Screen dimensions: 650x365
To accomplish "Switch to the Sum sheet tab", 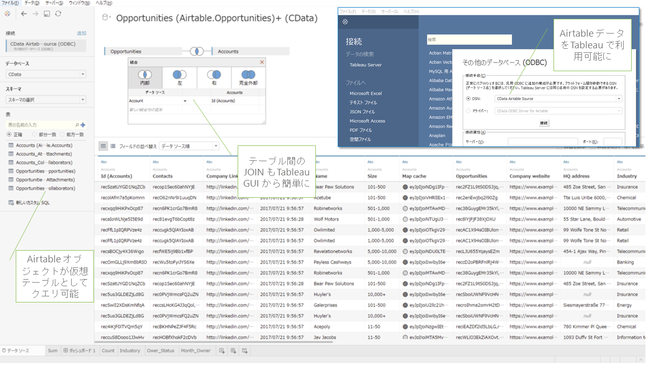I will (53, 351).
